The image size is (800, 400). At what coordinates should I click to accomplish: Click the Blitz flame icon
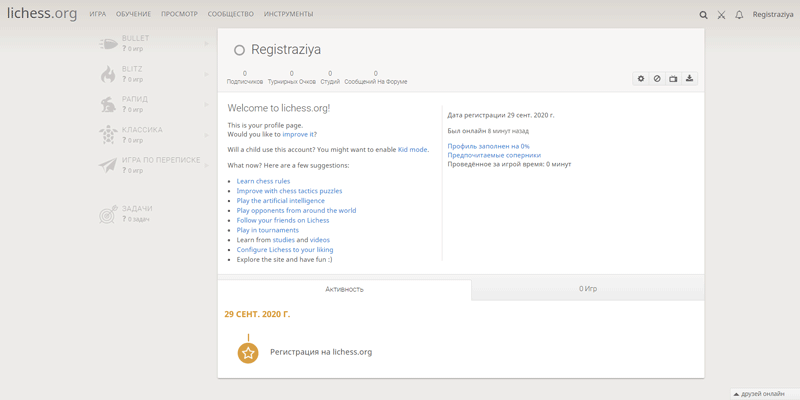coord(108,74)
